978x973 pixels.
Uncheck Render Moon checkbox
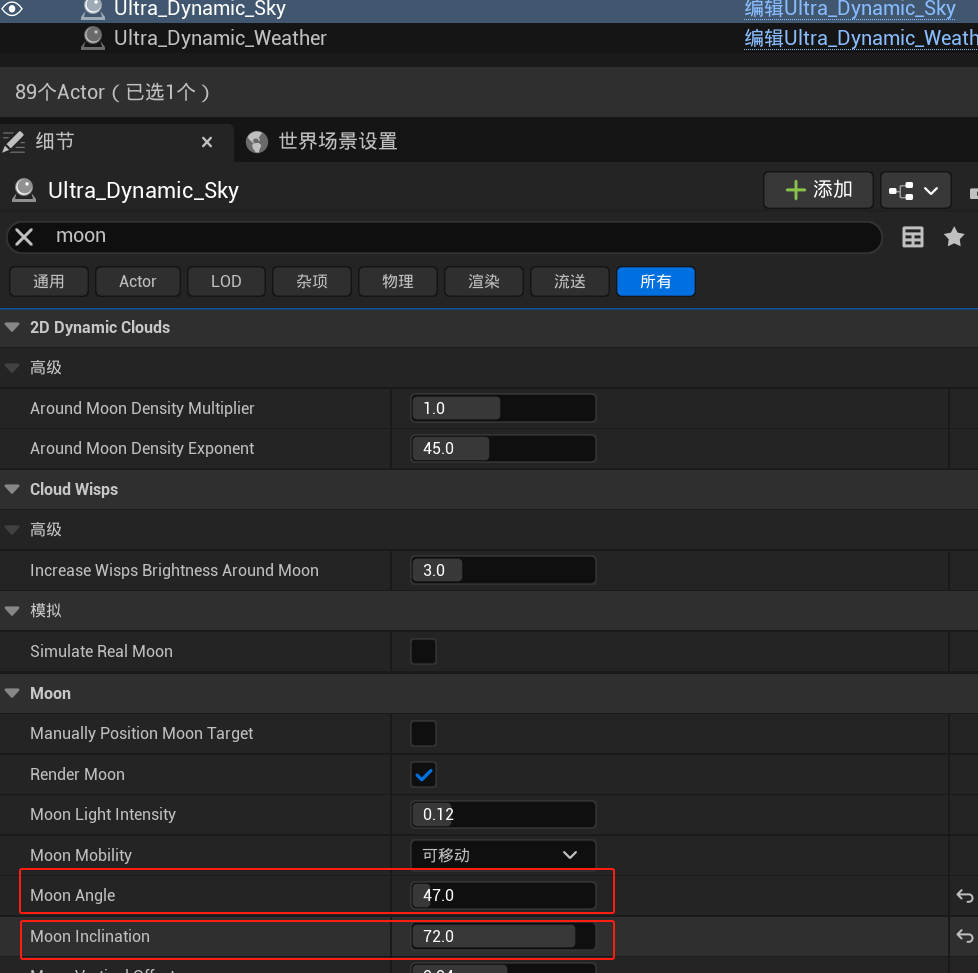coord(424,775)
